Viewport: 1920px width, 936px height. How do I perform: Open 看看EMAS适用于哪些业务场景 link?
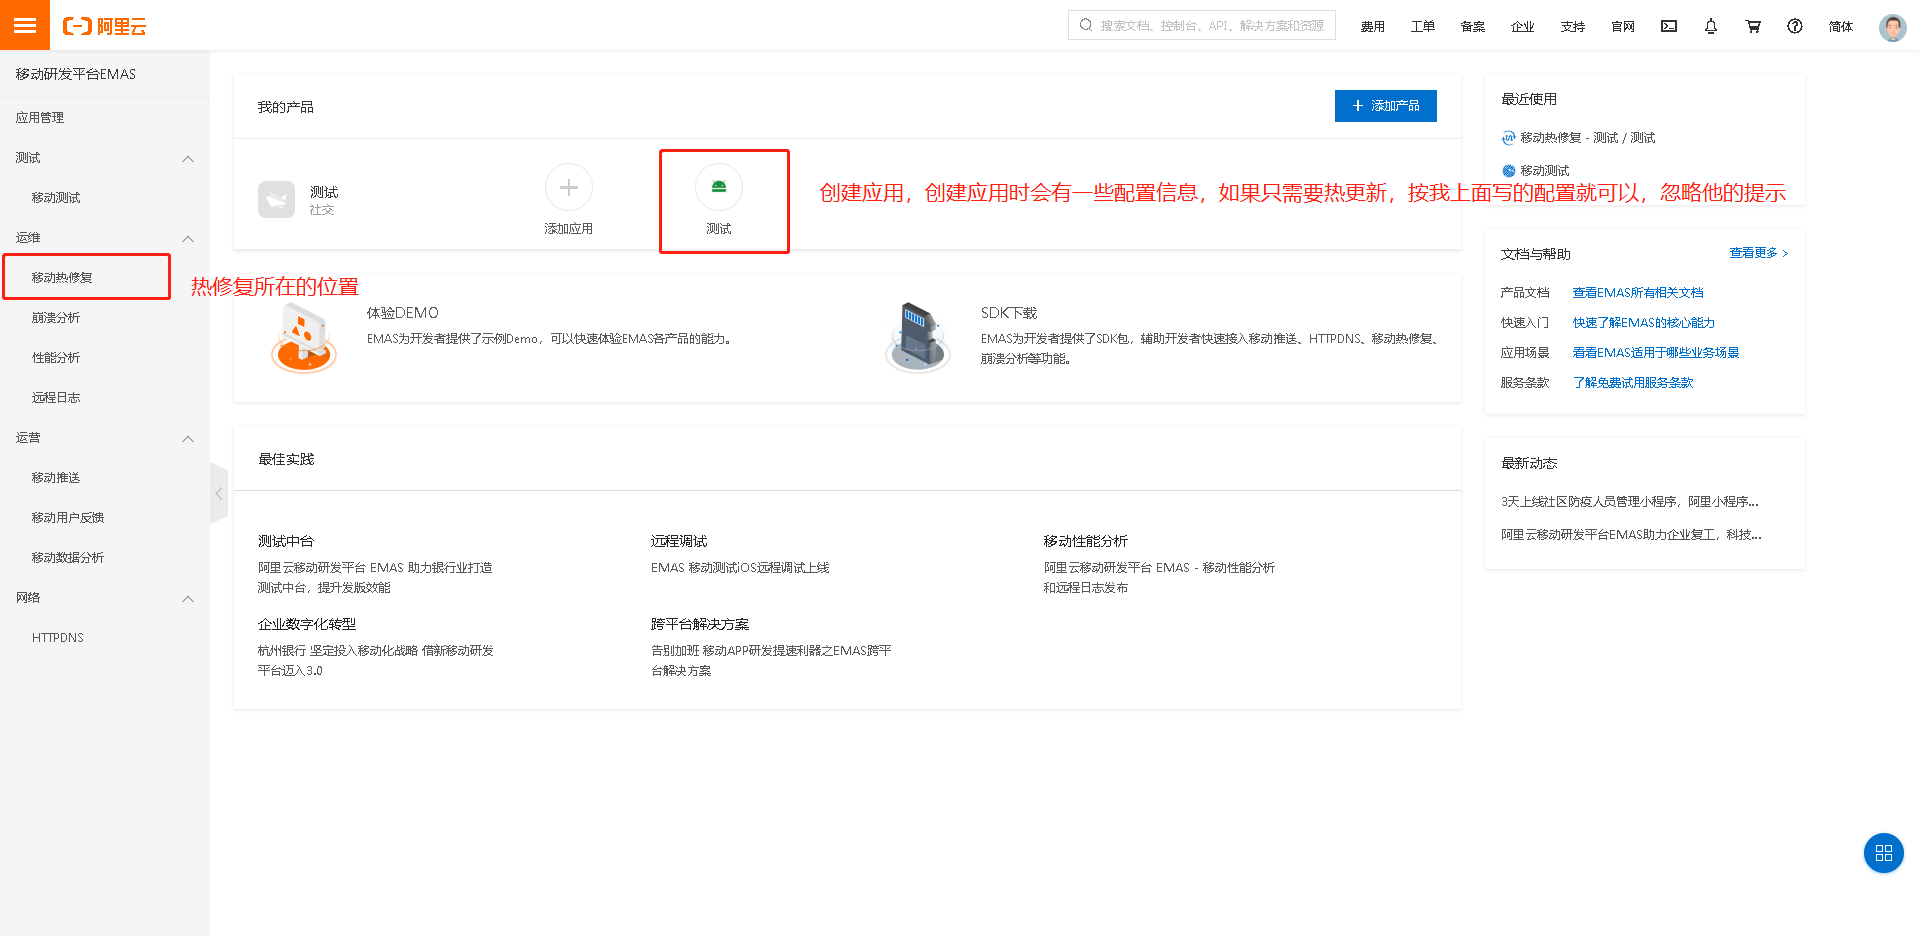(1656, 353)
